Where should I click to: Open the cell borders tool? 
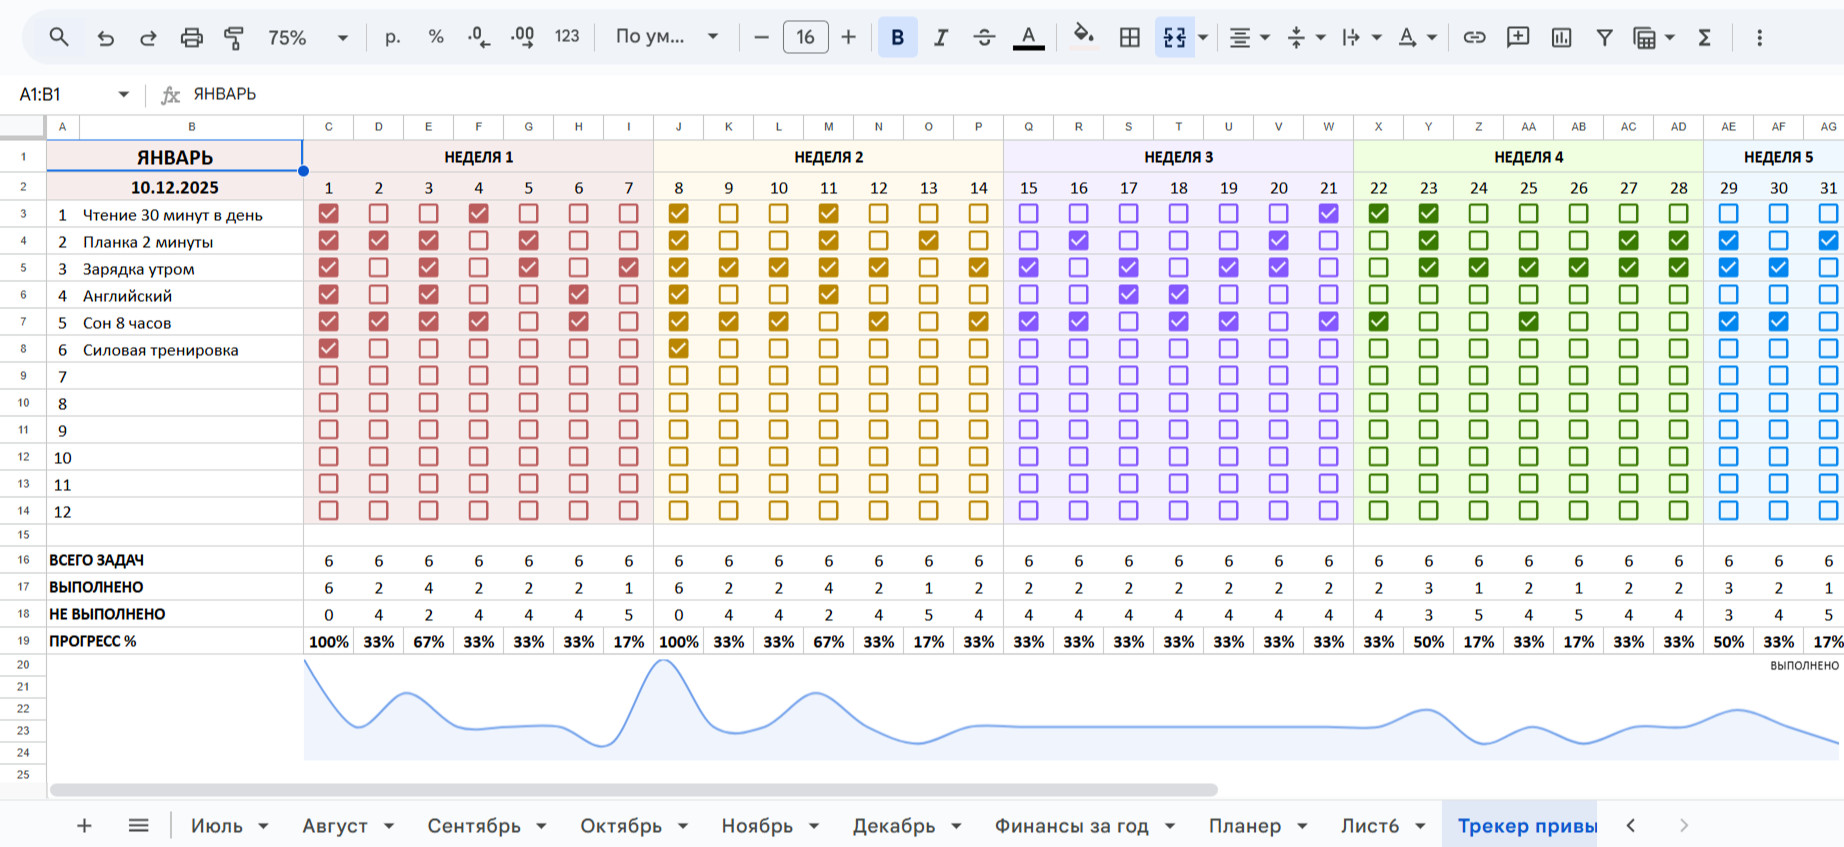[x=1129, y=38]
